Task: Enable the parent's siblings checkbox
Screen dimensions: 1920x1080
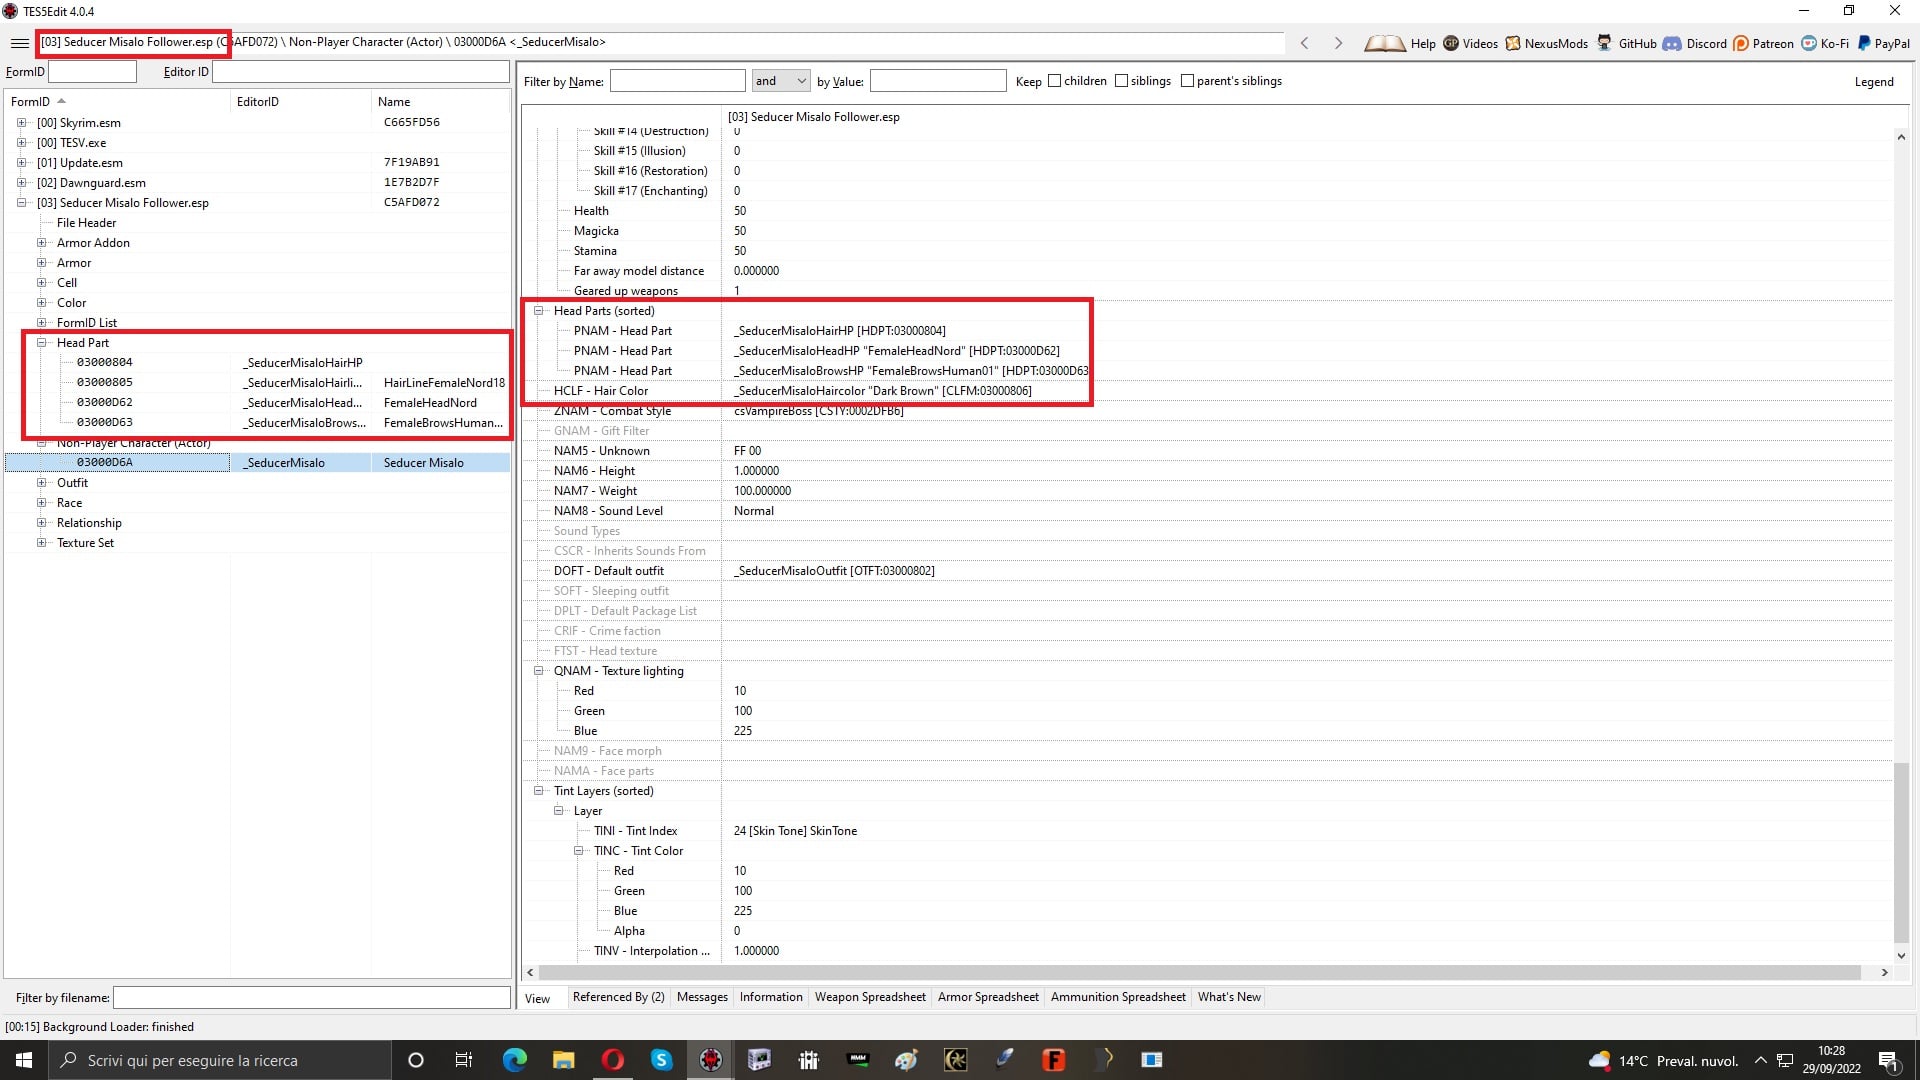Action: click(x=1187, y=81)
